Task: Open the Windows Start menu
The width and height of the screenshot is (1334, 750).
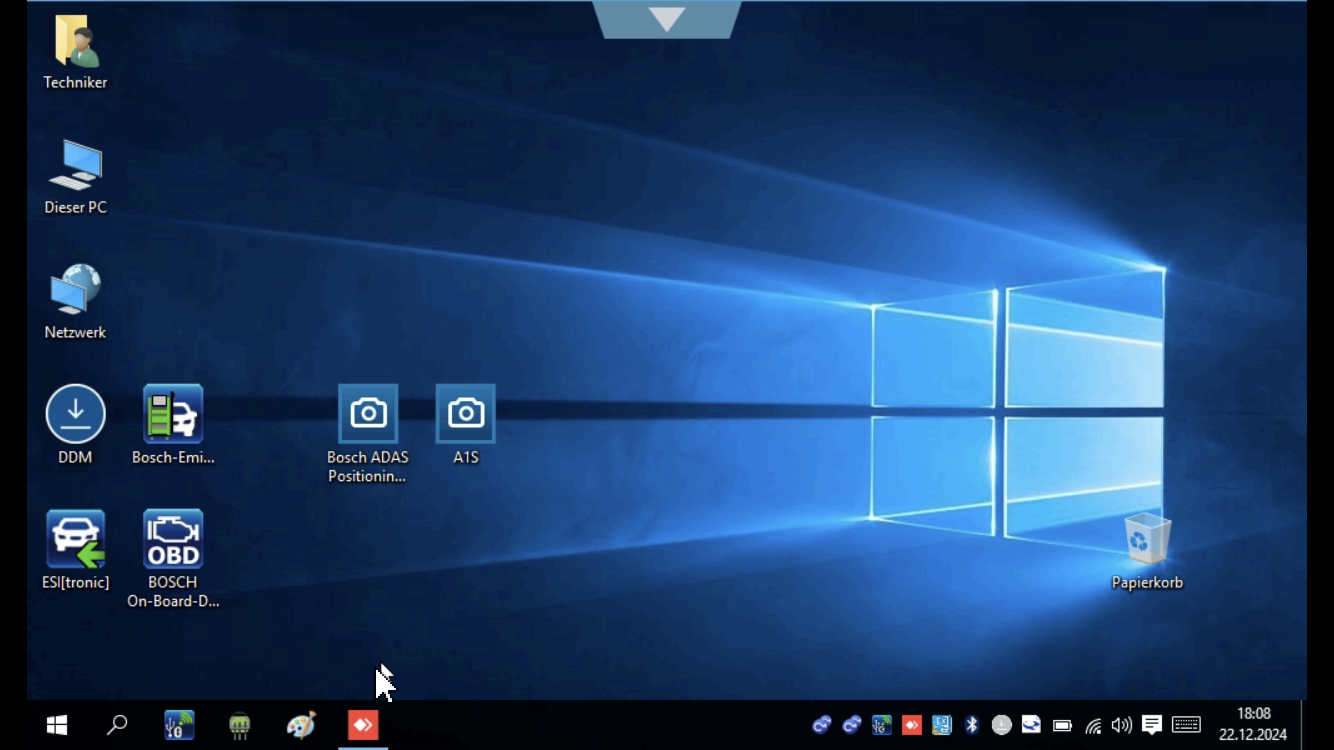Action: (57, 725)
